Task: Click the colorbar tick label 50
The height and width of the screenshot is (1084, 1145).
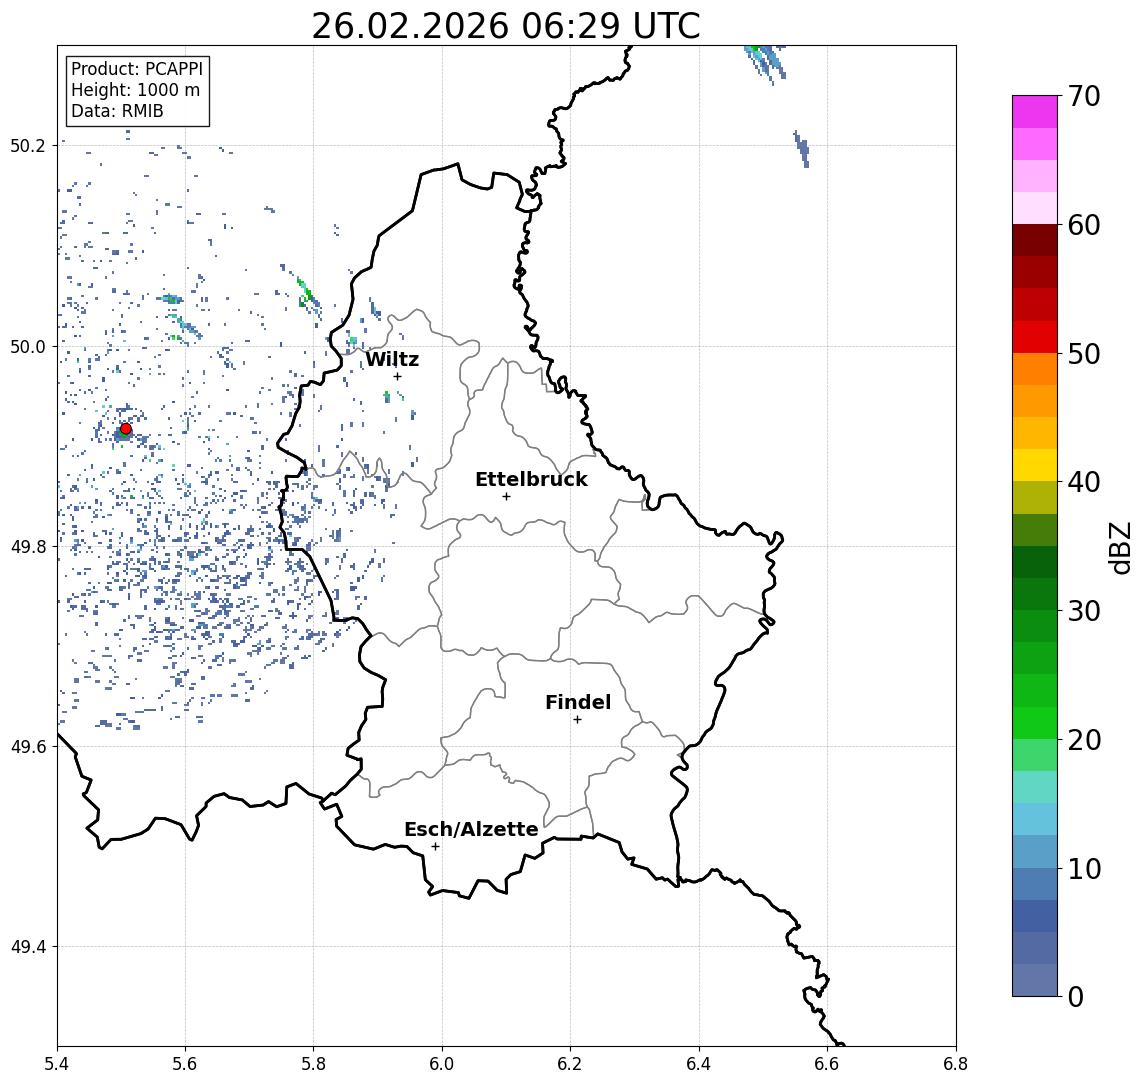Action: pyautogui.click(x=1084, y=354)
